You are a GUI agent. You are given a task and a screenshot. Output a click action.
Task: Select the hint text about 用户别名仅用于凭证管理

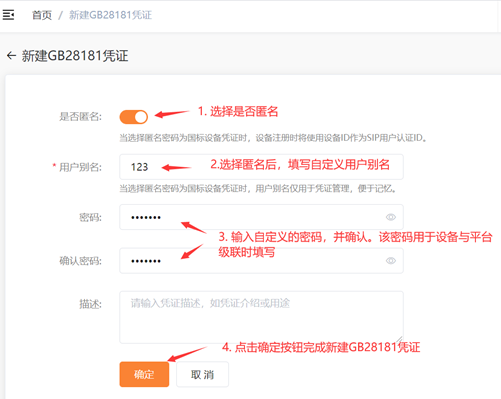pos(258,189)
